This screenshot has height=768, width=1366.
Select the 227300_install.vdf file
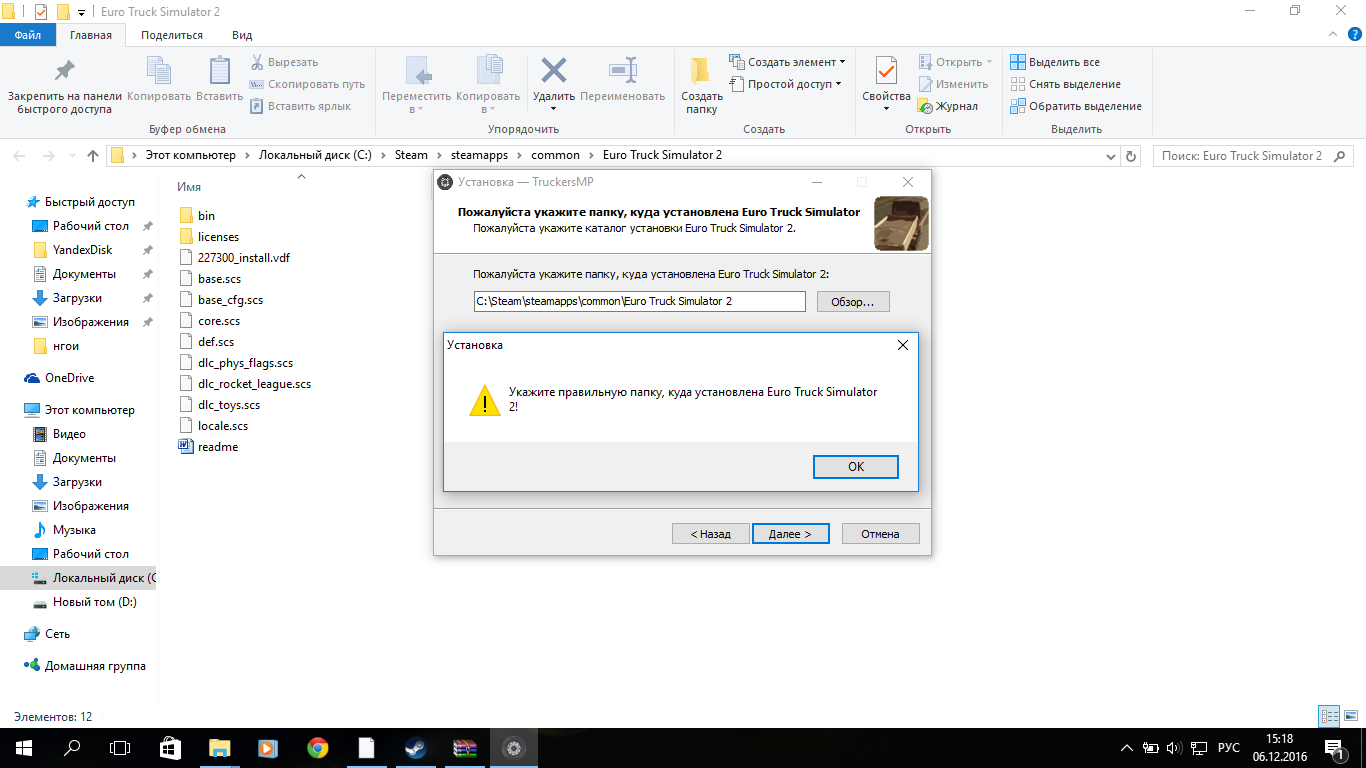coord(235,258)
